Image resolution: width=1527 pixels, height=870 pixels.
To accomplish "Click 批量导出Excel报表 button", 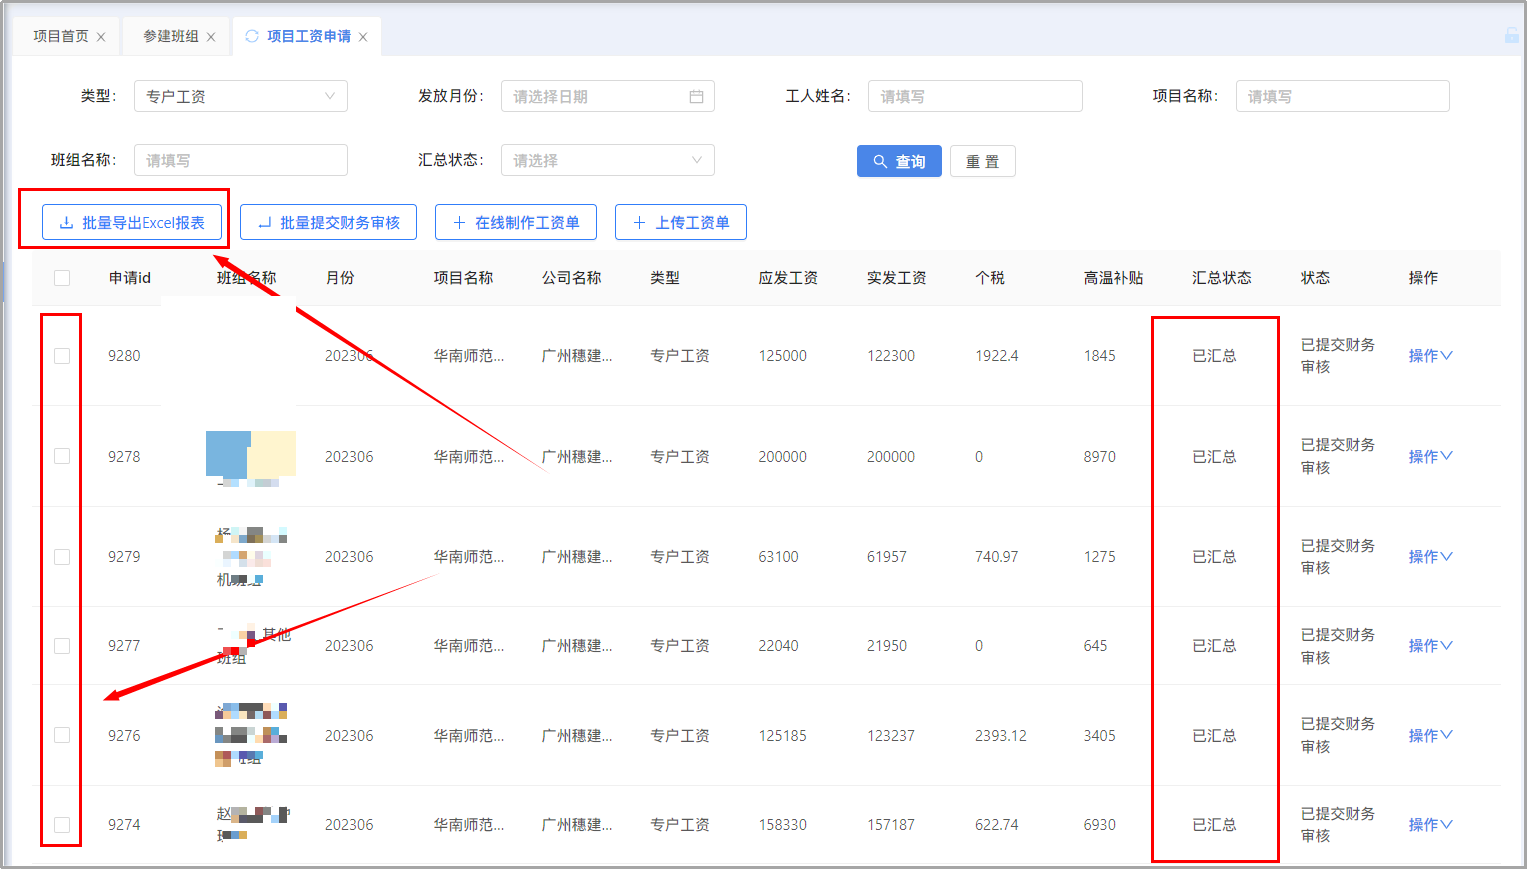I will pyautogui.click(x=132, y=223).
